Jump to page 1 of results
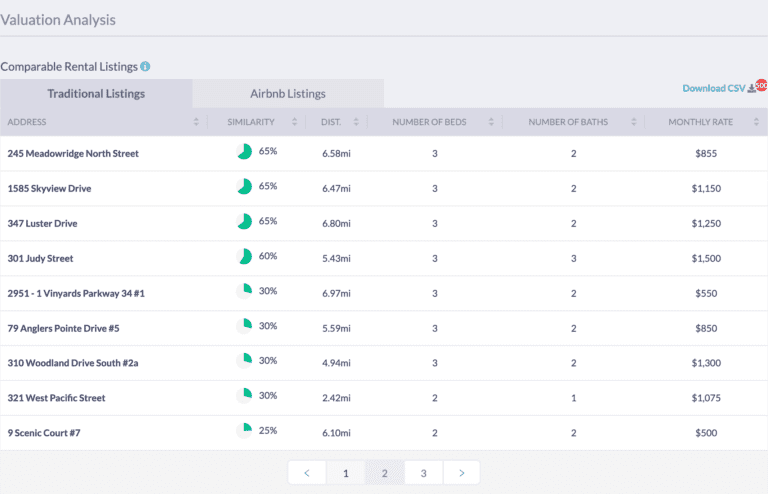 pos(346,473)
